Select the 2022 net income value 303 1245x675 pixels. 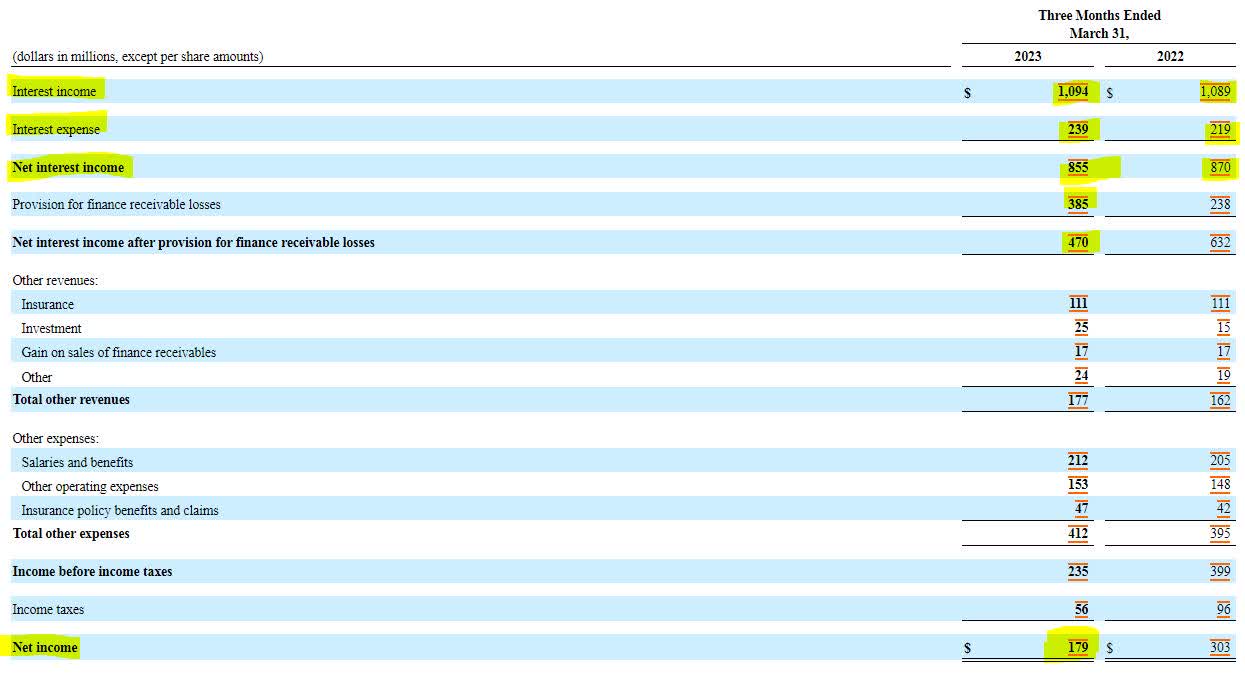(x=1220, y=647)
